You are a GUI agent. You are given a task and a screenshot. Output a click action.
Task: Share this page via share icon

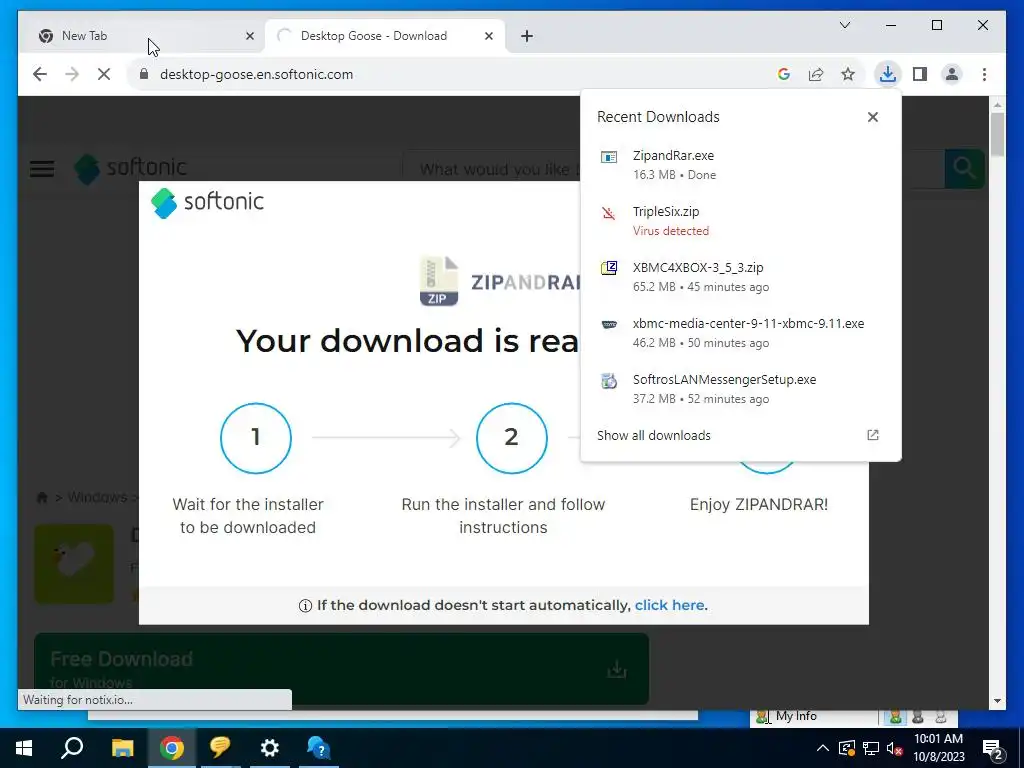816,74
